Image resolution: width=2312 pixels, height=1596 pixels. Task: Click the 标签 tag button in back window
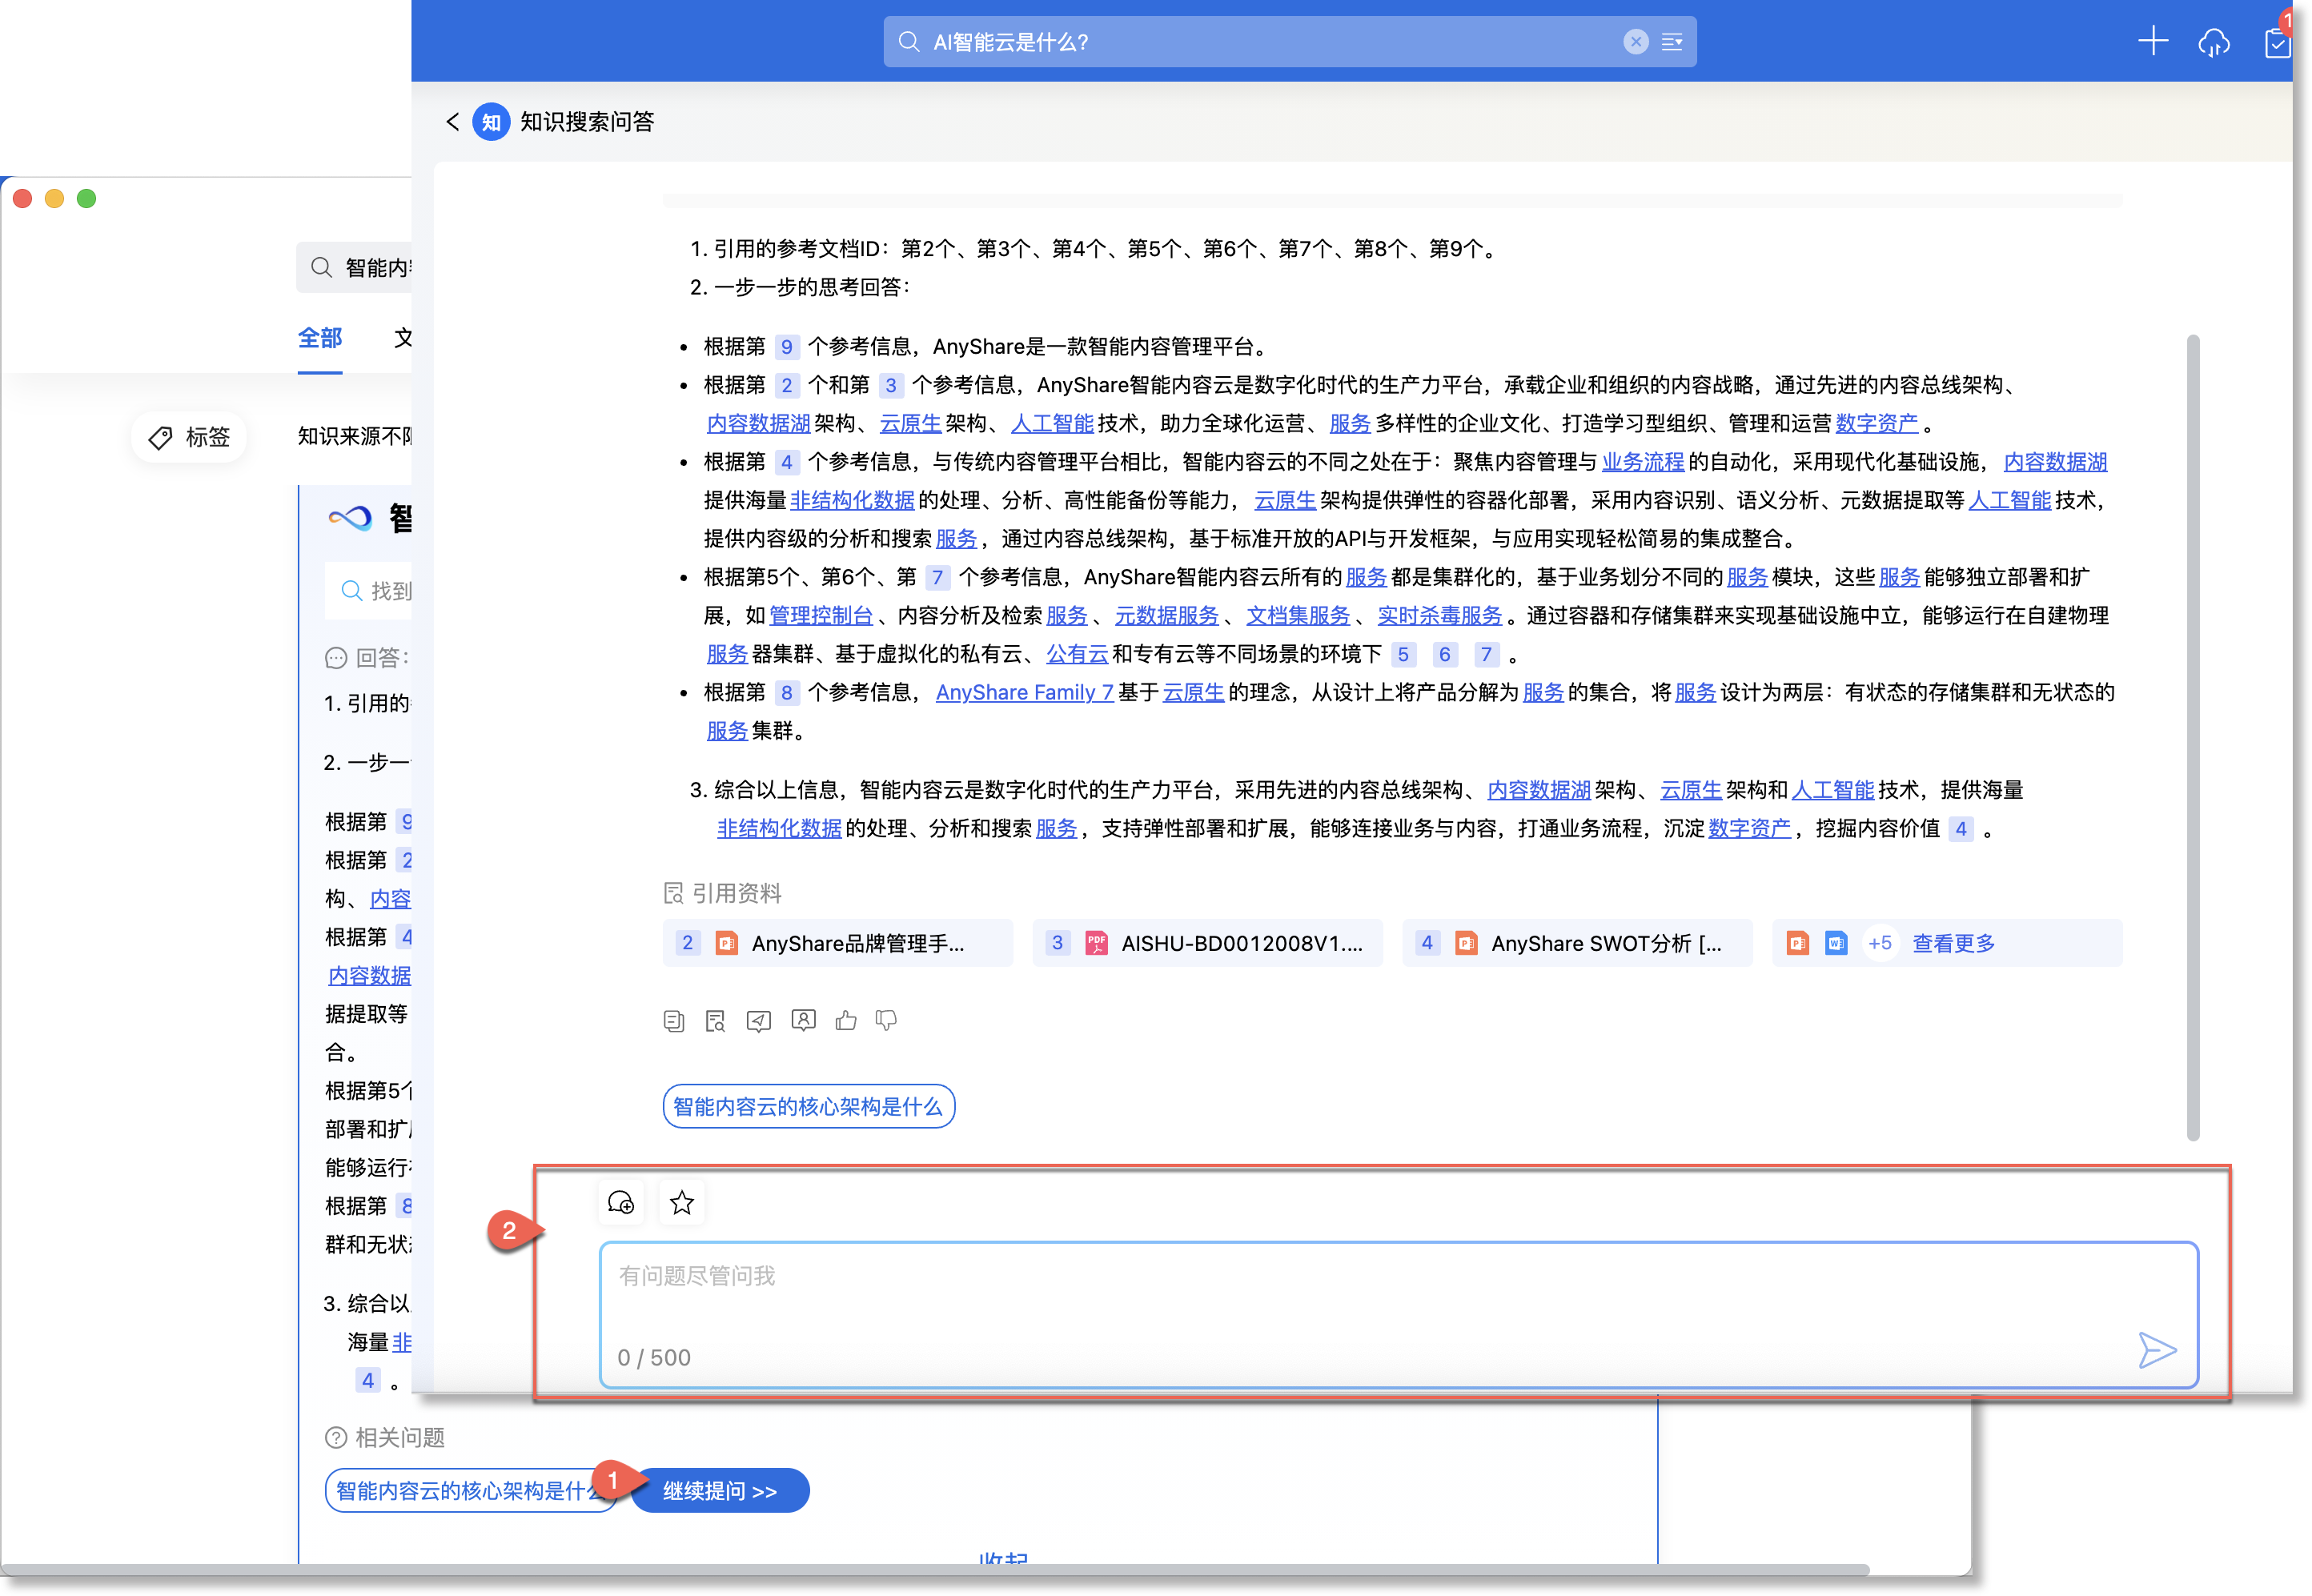(189, 437)
